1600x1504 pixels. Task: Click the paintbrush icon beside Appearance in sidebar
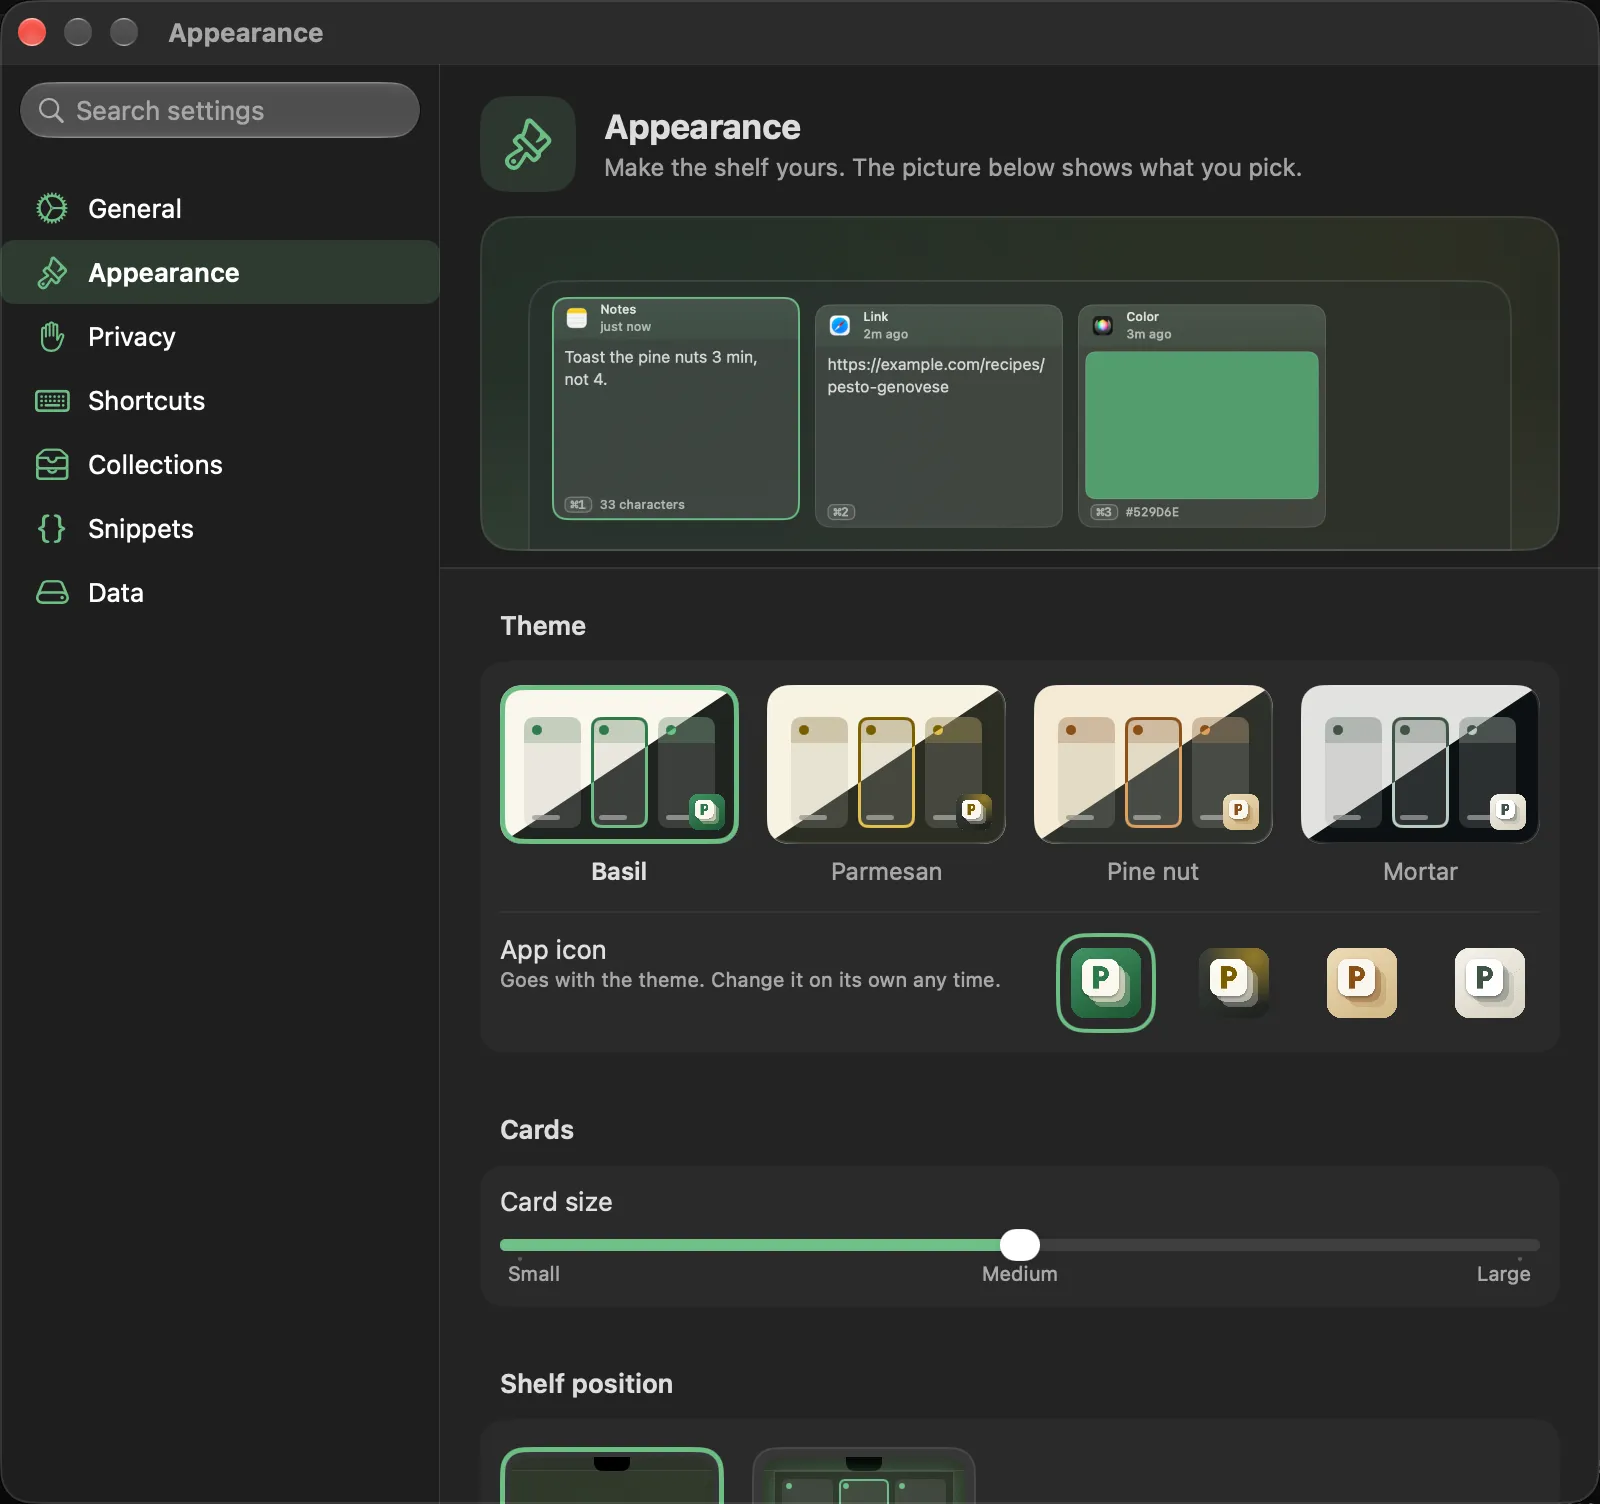(x=52, y=272)
